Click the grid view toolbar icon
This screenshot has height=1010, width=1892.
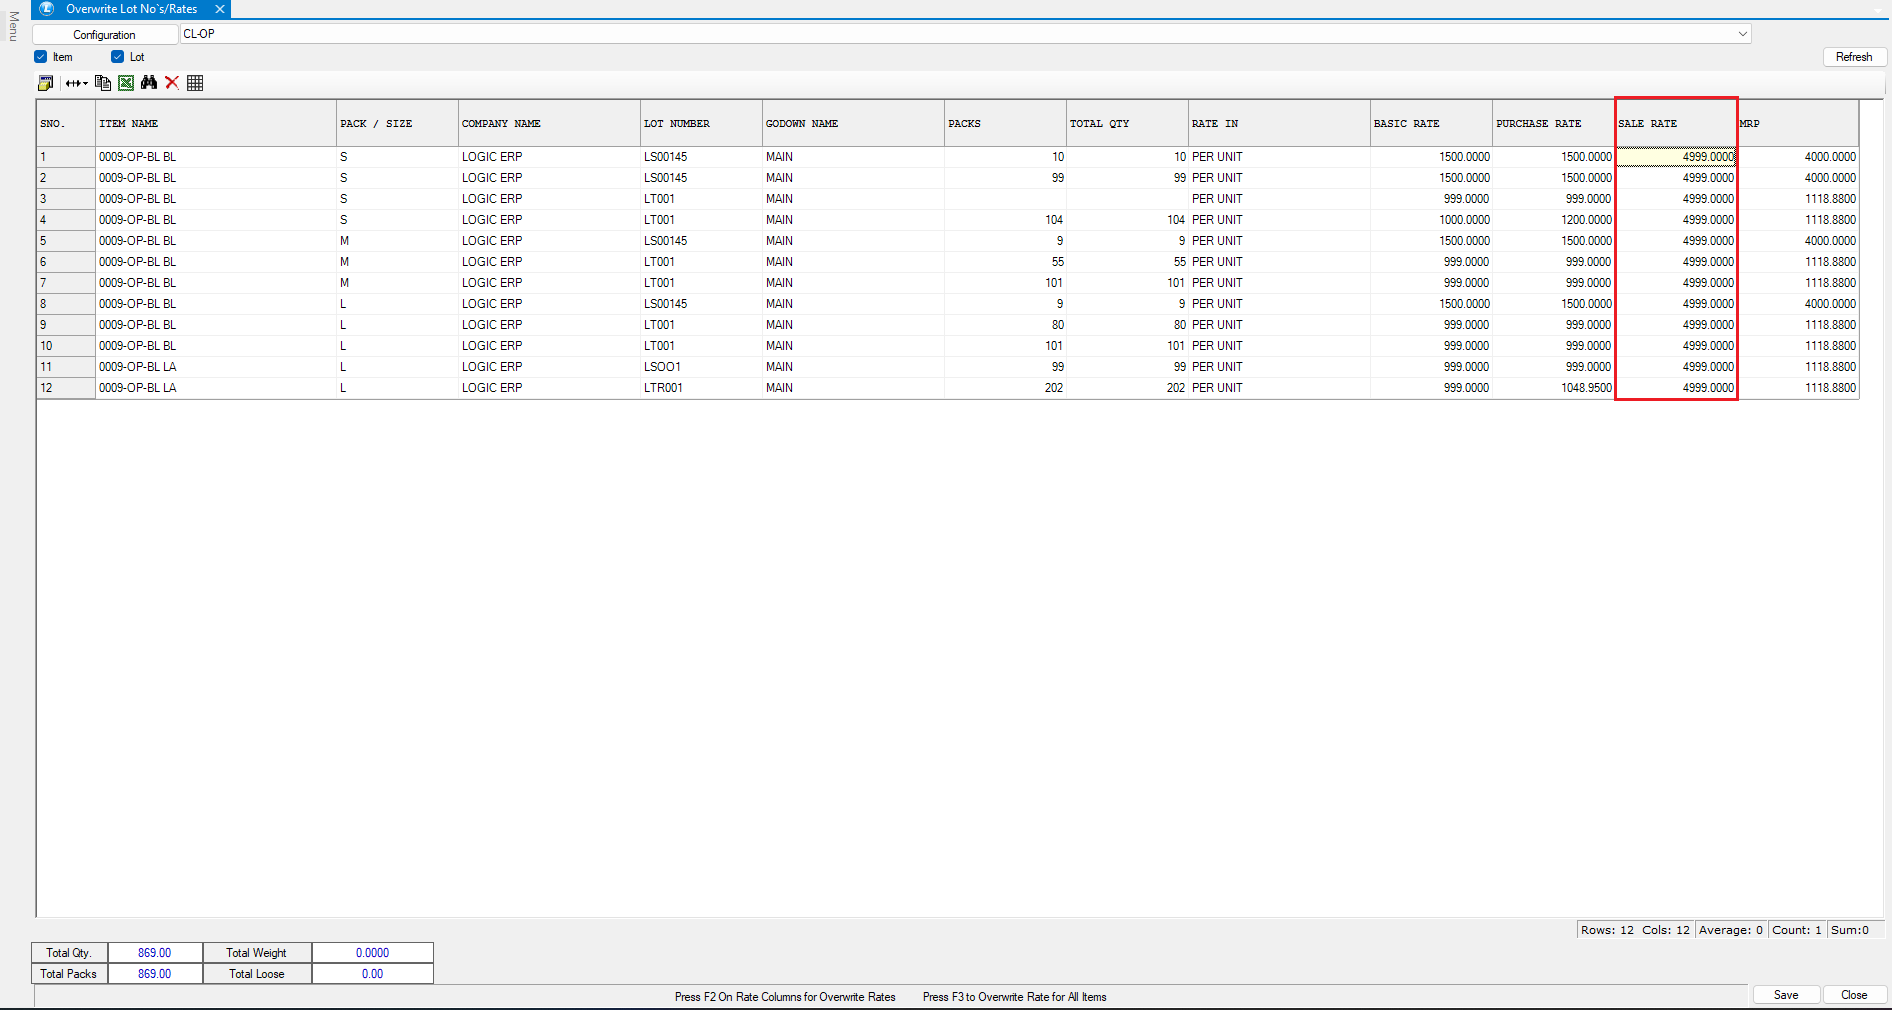point(195,83)
